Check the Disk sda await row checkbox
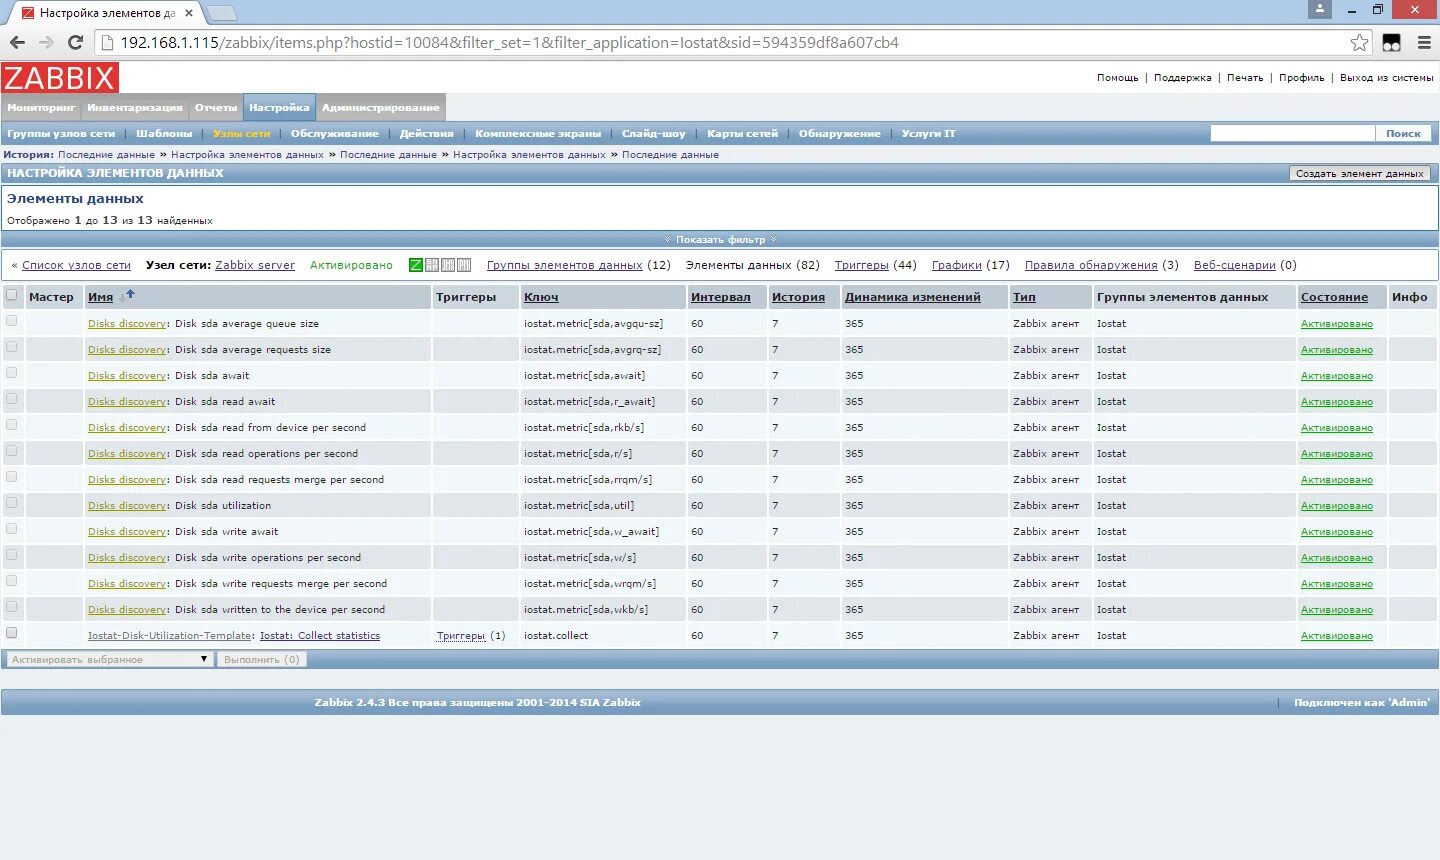This screenshot has height=860, width=1440. (12, 373)
